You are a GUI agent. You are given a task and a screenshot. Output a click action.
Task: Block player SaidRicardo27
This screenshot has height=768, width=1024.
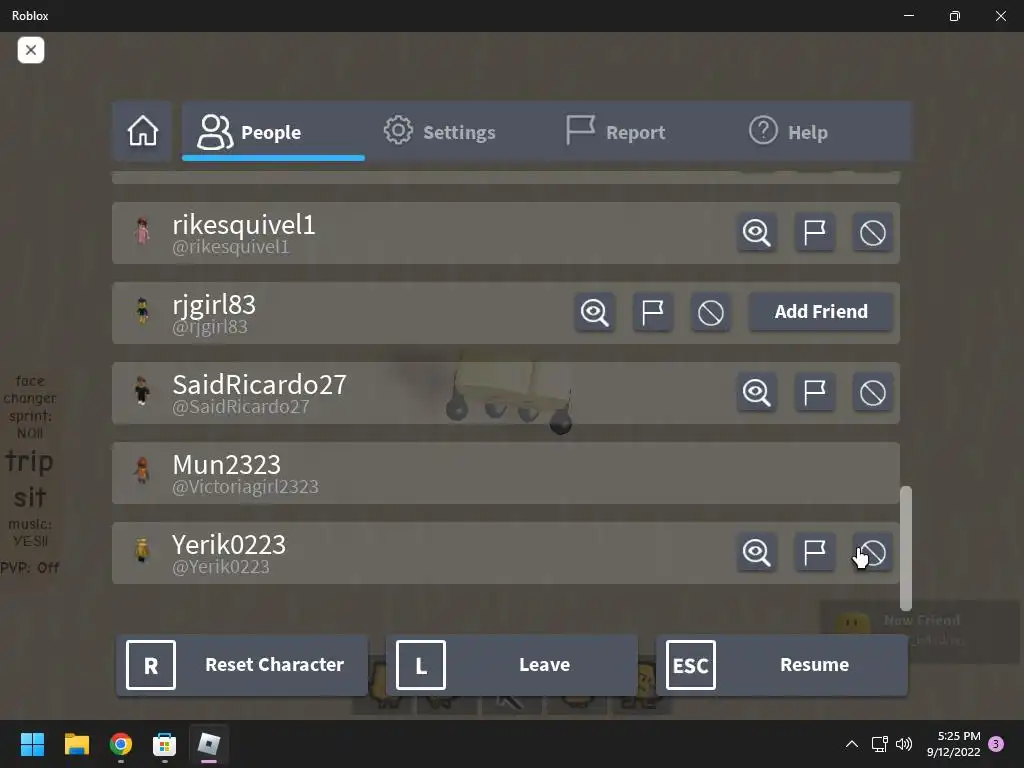tap(872, 392)
